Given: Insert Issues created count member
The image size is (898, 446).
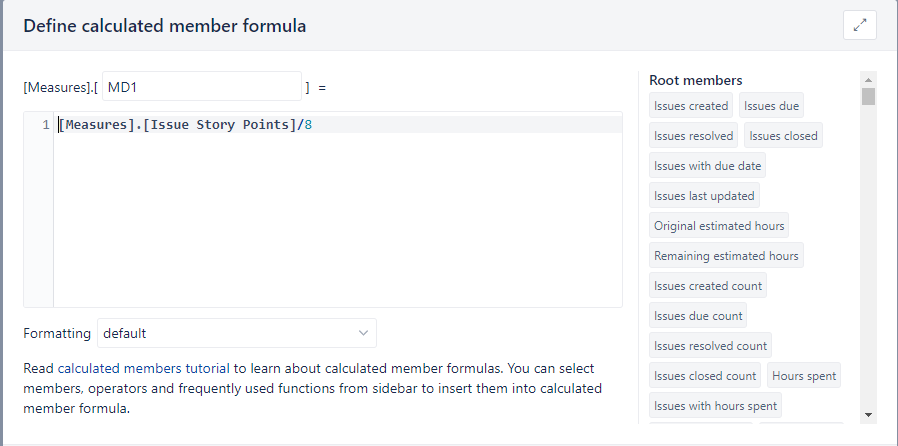Looking at the screenshot, I should click(x=708, y=286).
